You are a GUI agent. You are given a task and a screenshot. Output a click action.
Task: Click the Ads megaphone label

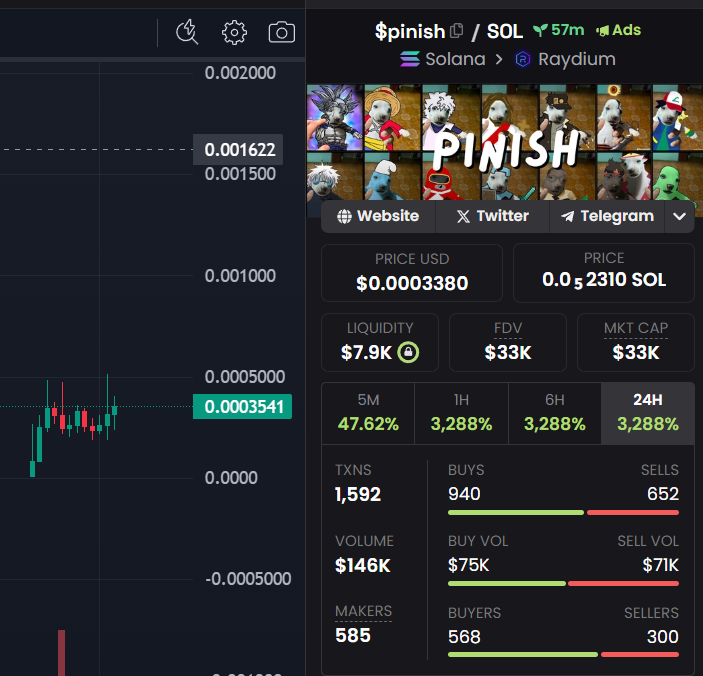point(618,30)
